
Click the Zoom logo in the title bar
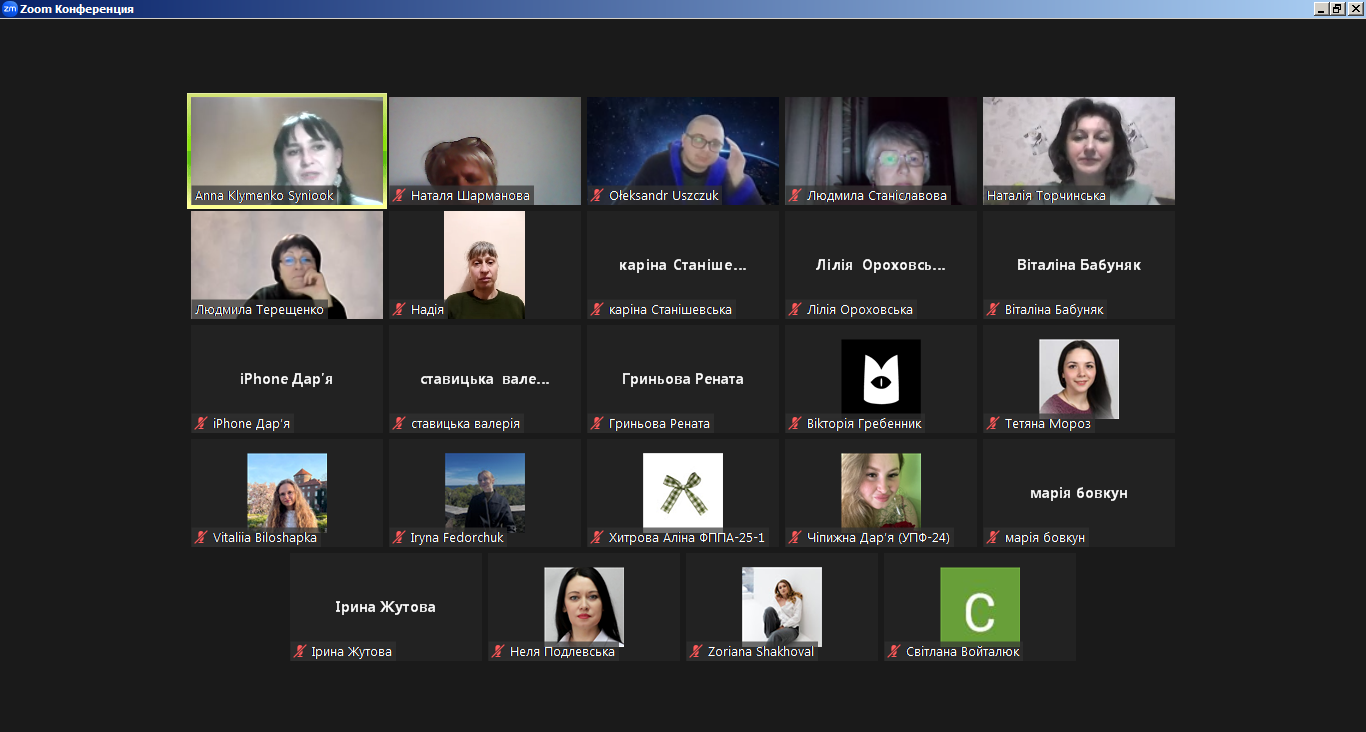9,9
